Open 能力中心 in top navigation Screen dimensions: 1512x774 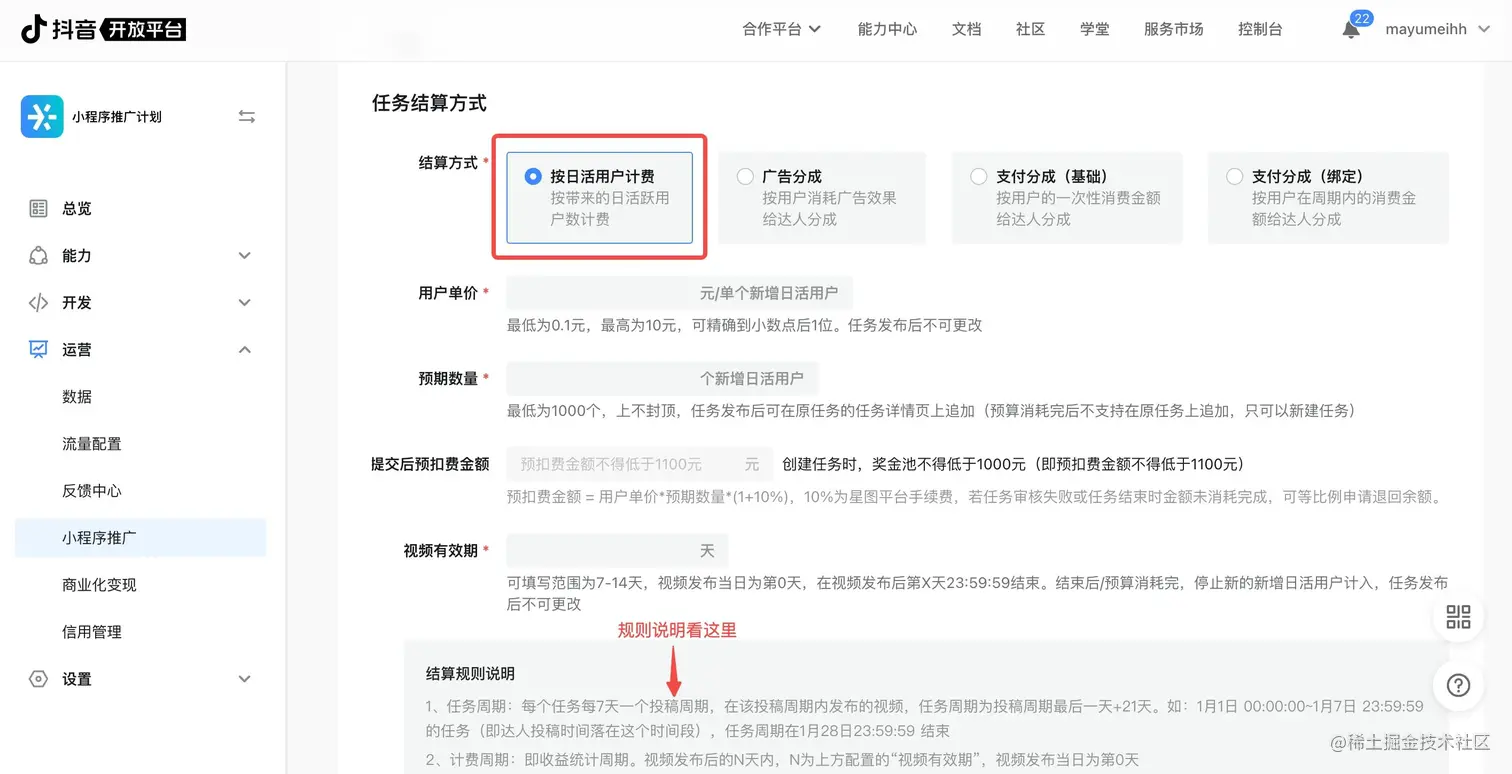[887, 29]
